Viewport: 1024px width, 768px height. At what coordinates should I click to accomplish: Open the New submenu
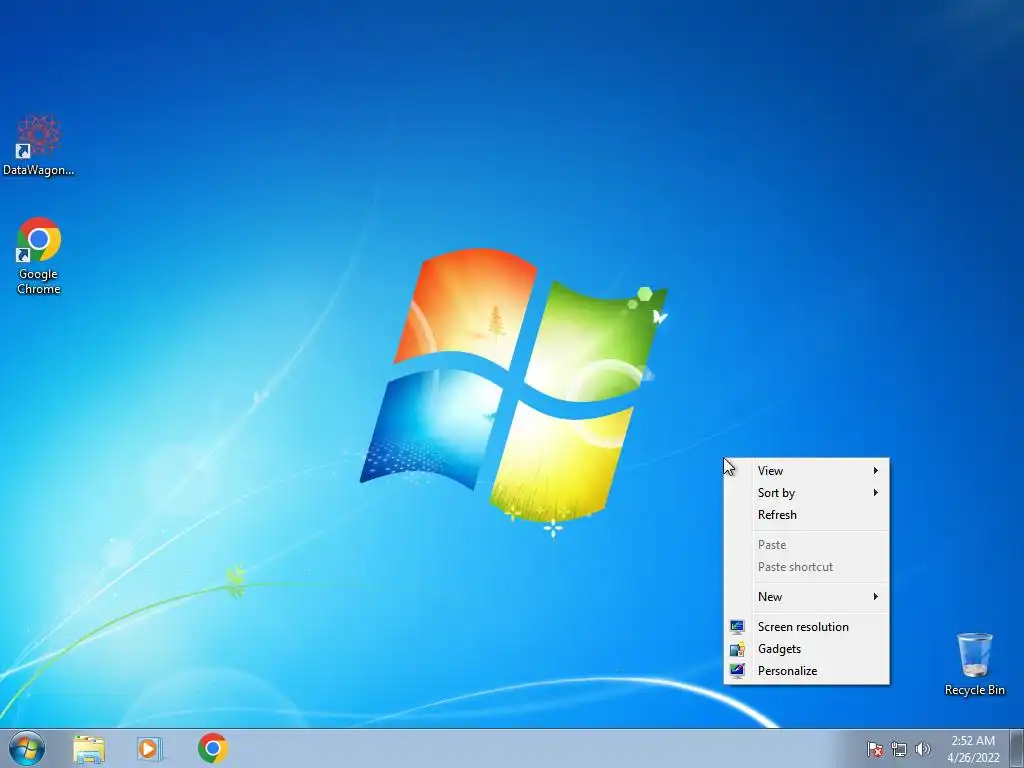807,597
